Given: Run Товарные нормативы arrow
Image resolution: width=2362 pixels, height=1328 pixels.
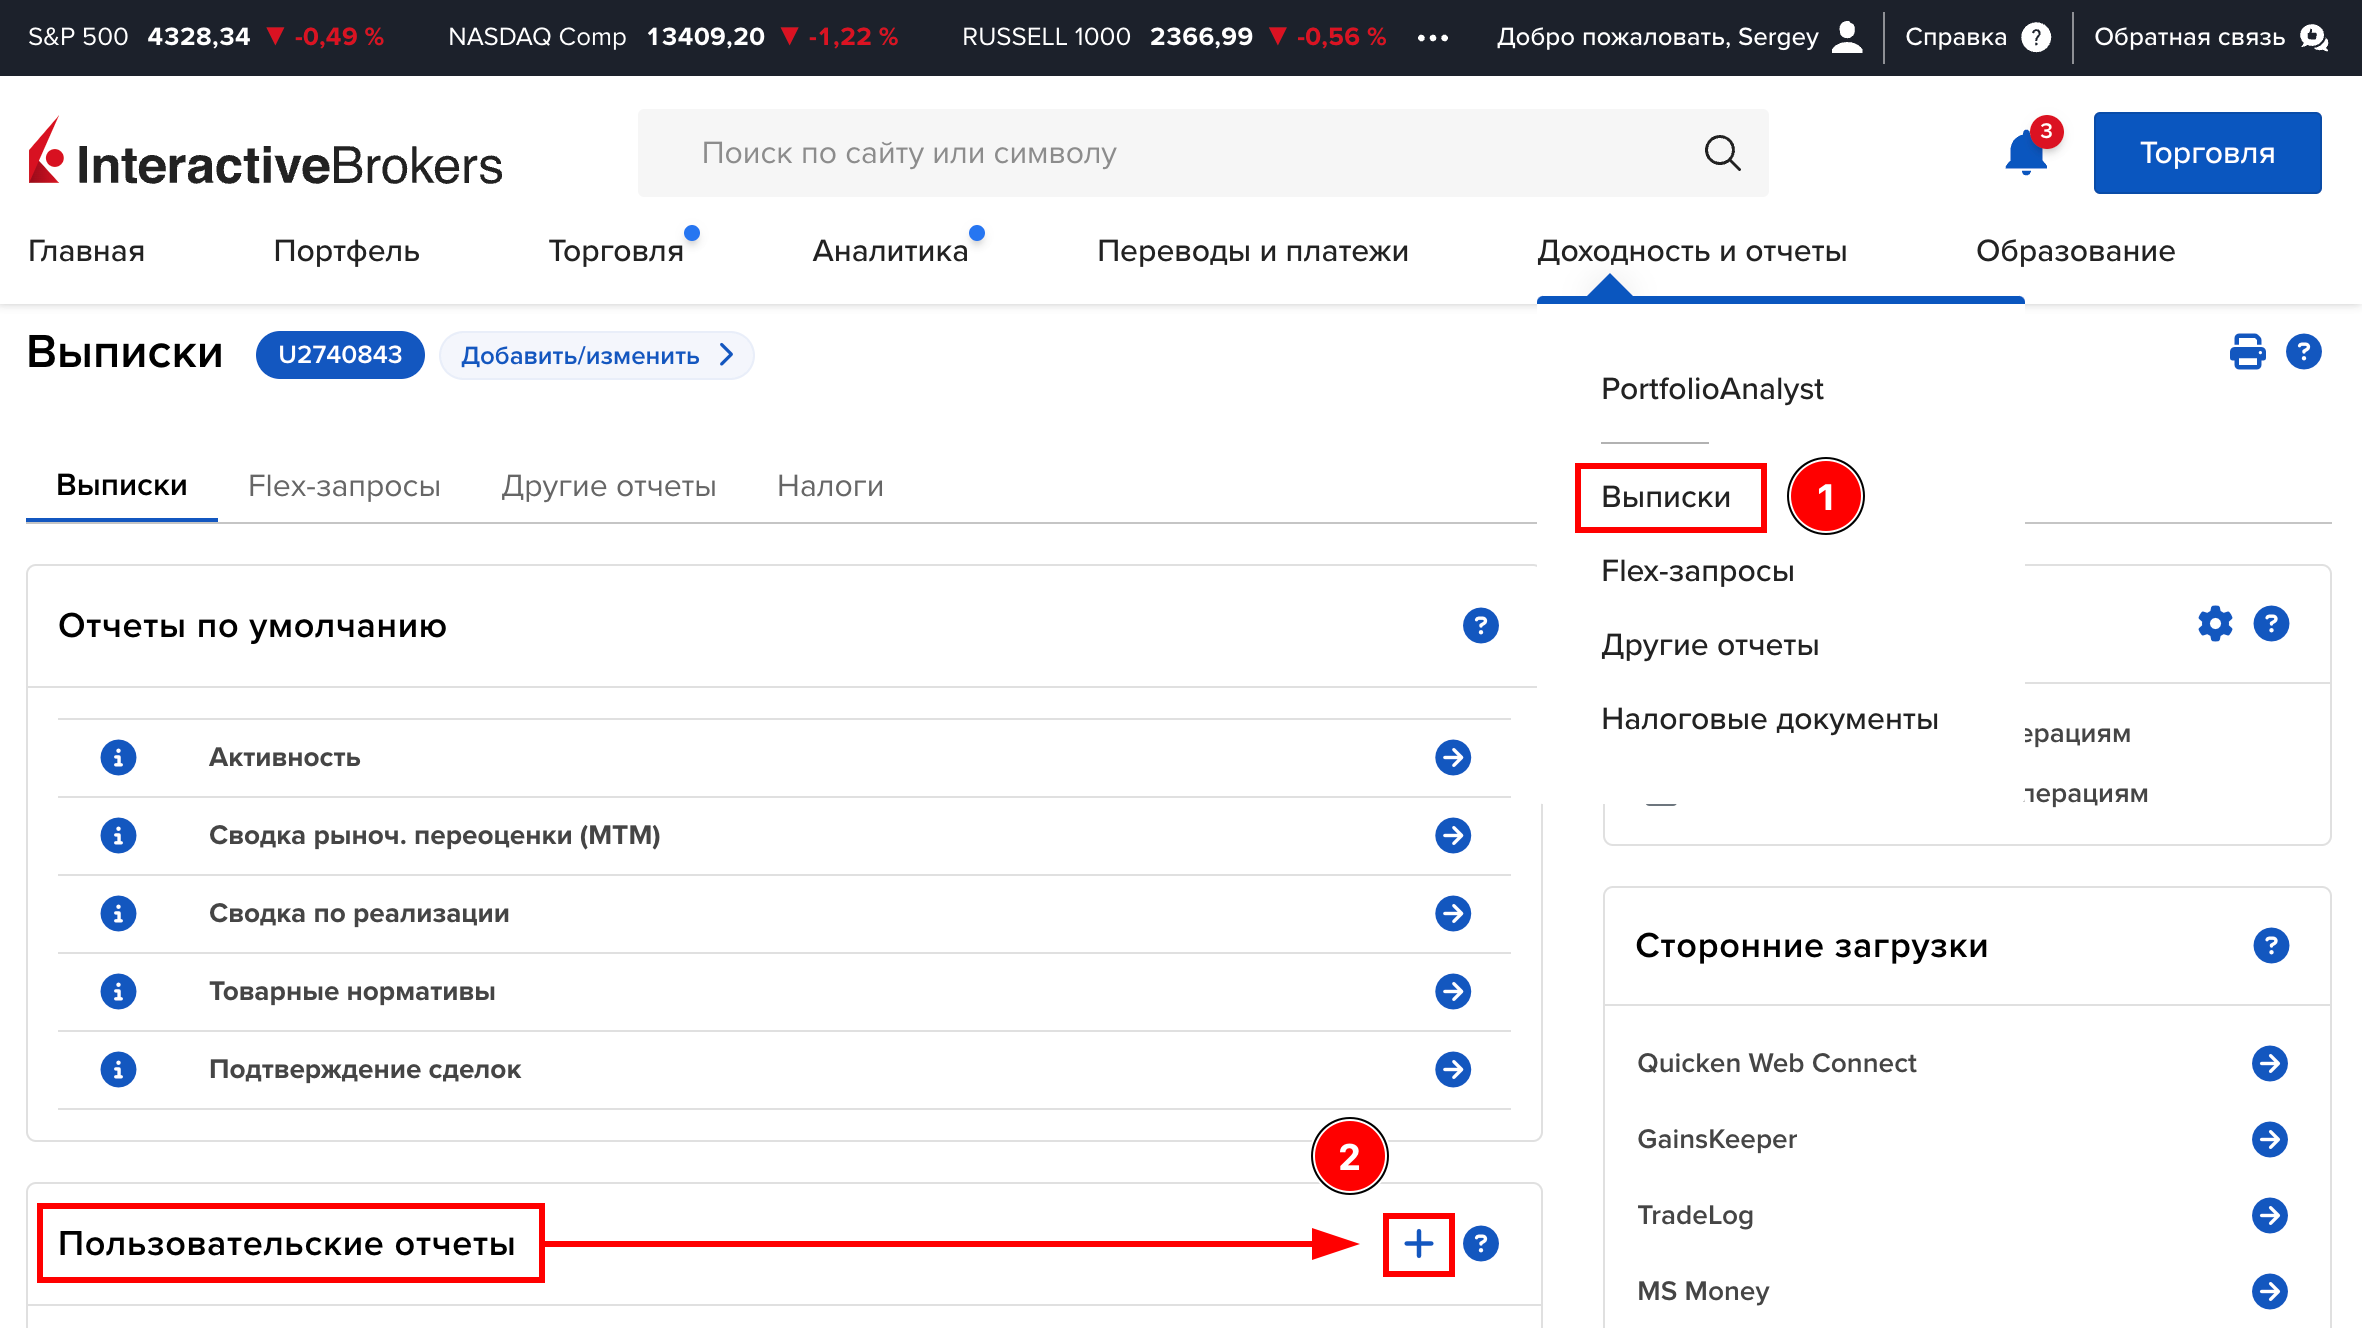Looking at the screenshot, I should pyautogui.click(x=1453, y=991).
